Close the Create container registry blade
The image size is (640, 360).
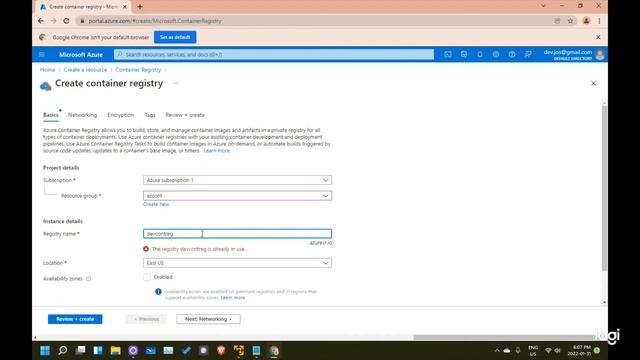[x=593, y=83]
